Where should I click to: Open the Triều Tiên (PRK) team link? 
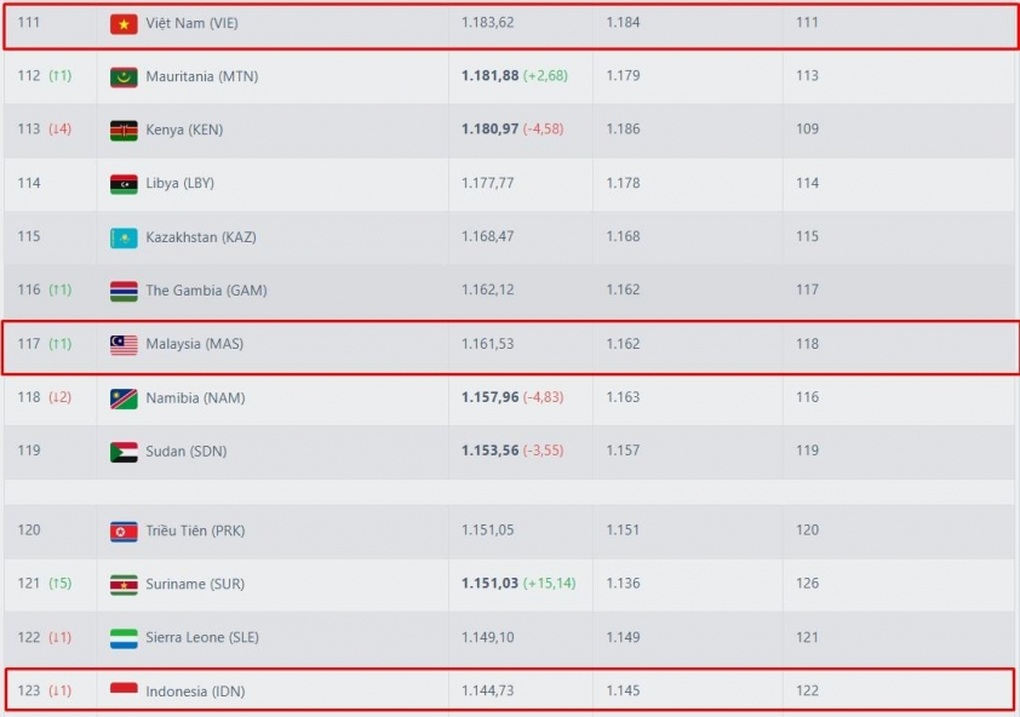pyautogui.click(x=193, y=531)
